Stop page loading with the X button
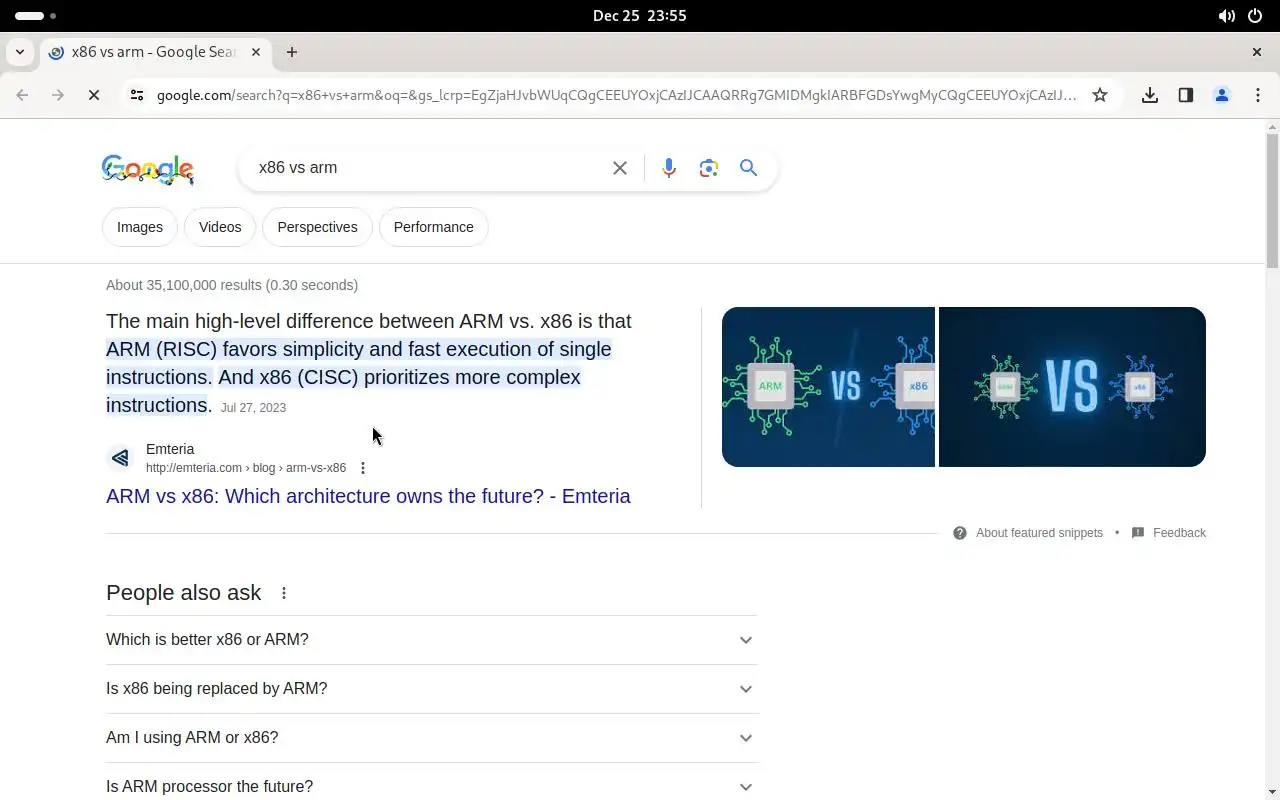This screenshot has height=800, width=1280. pos(93,95)
